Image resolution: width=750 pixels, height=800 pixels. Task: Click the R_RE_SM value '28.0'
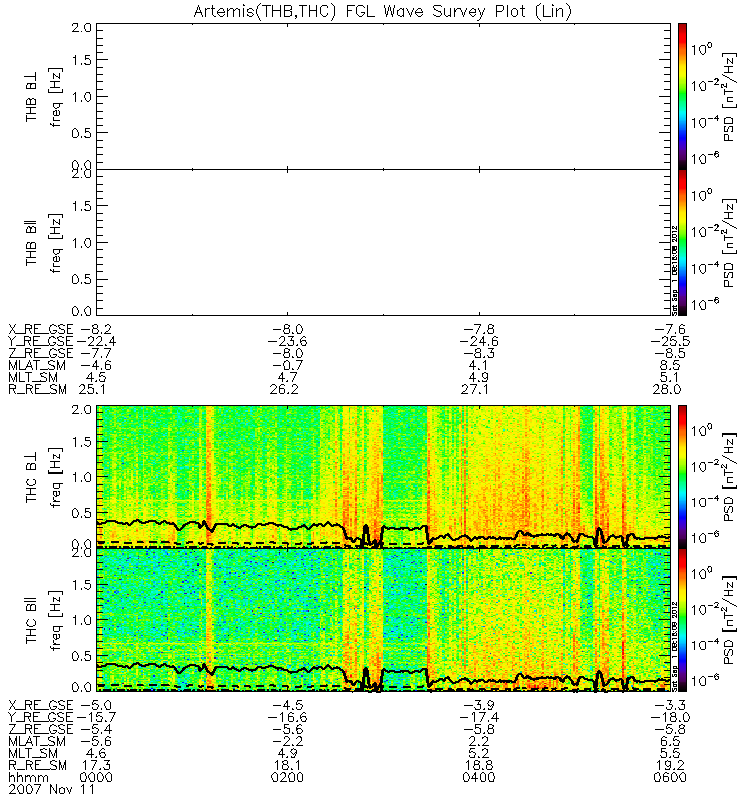pyautogui.click(x=667, y=389)
